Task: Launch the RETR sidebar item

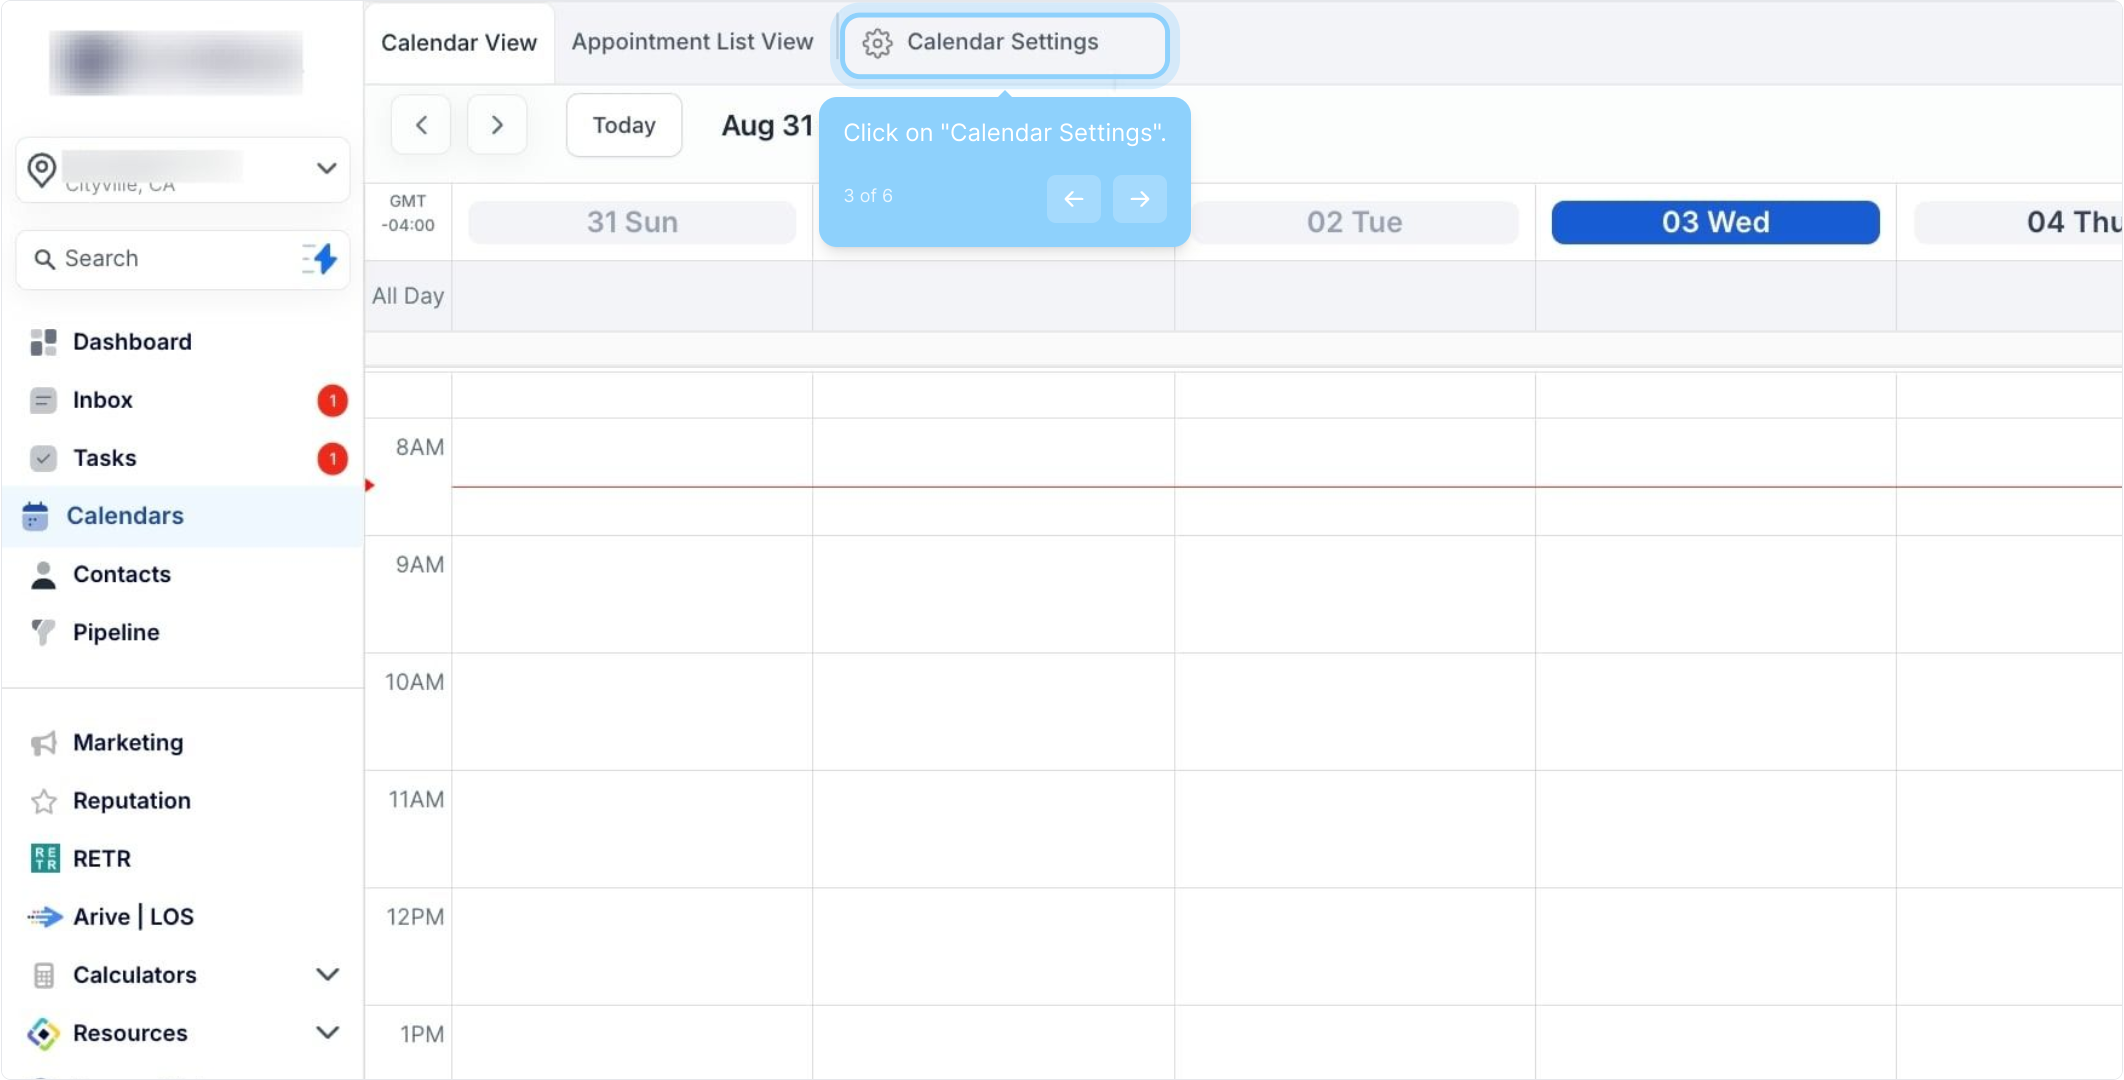Action: [101, 859]
